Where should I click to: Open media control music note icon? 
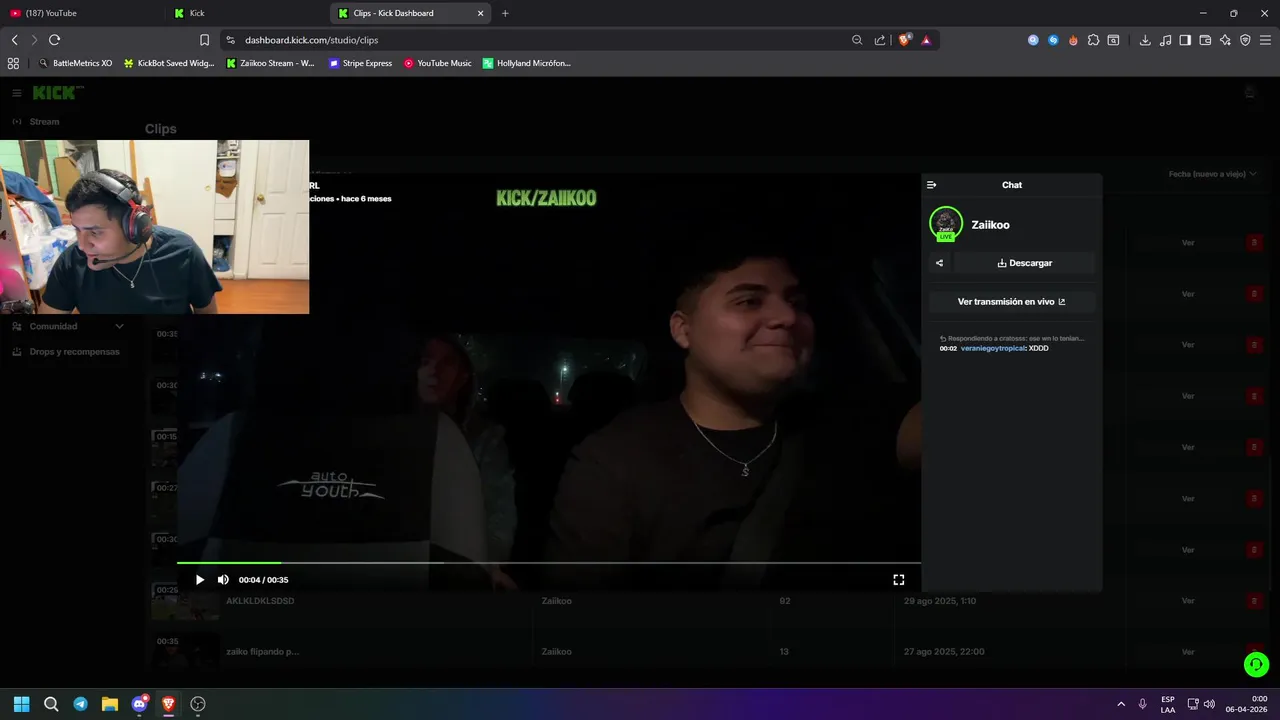click(x=1165, y=40)
